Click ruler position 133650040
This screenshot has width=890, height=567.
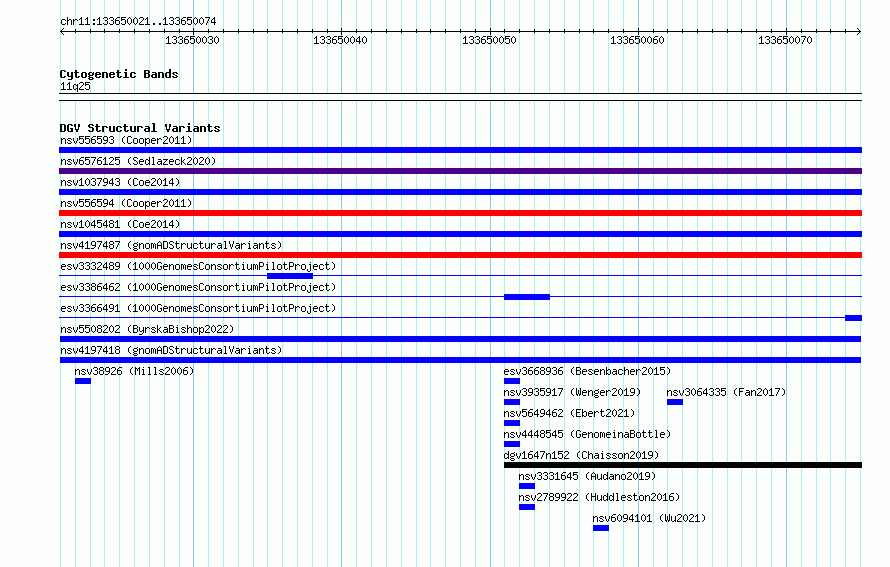(340, 40)
